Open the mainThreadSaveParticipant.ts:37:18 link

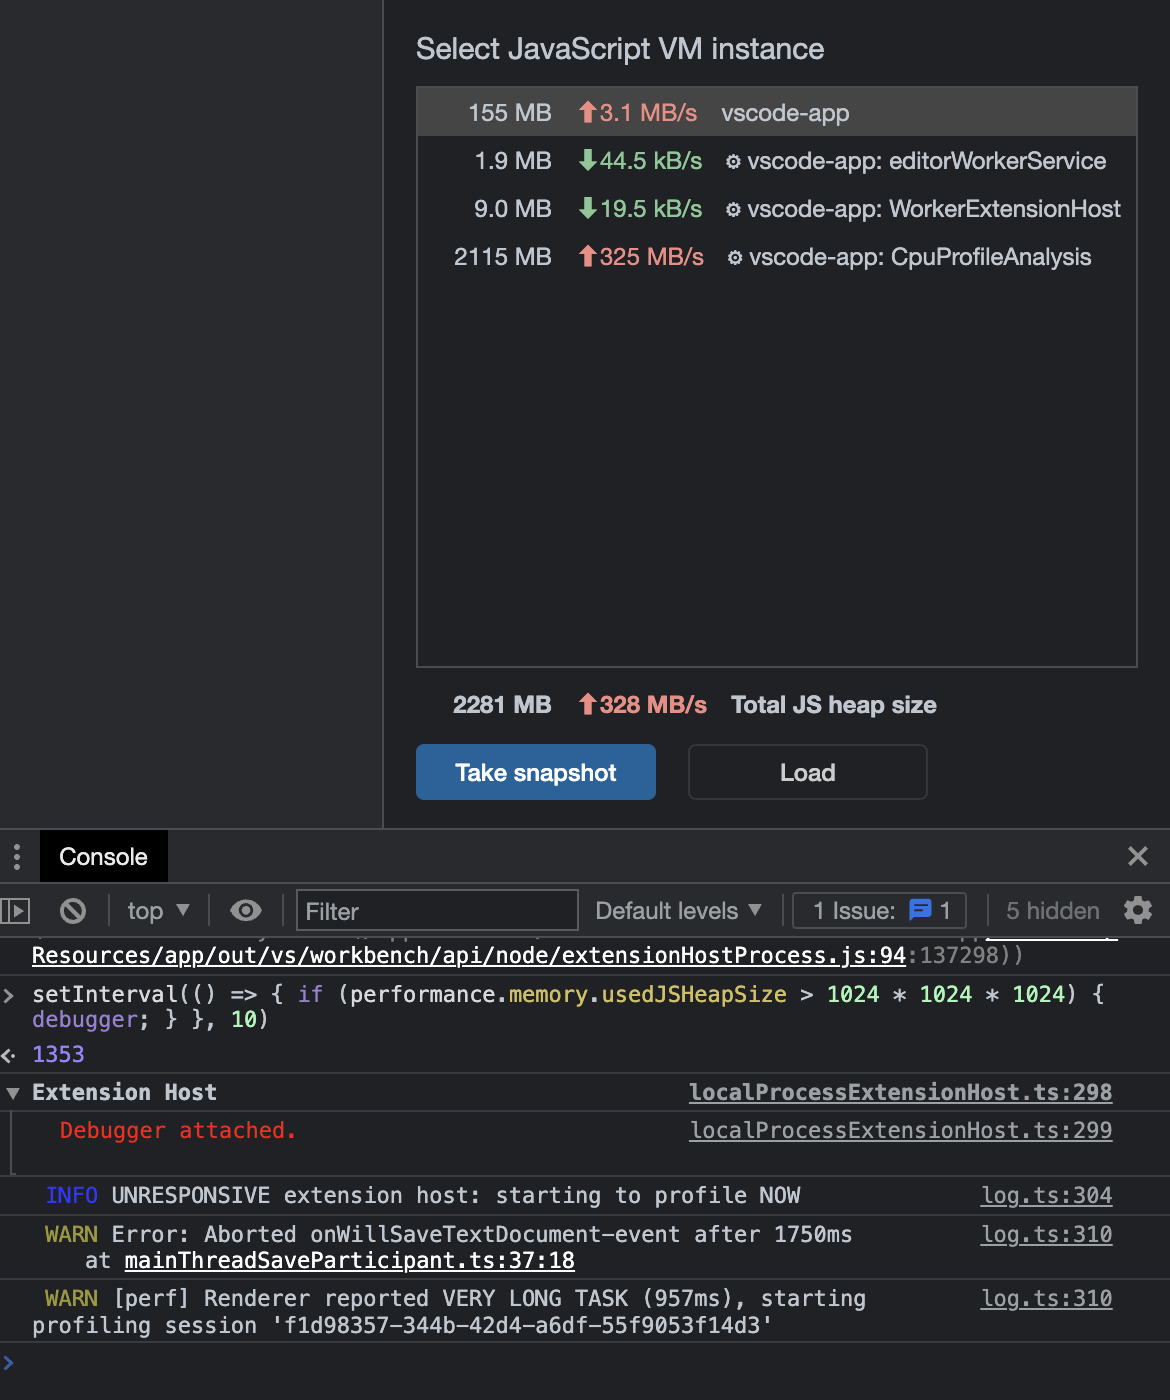[x=348, y=1260]
